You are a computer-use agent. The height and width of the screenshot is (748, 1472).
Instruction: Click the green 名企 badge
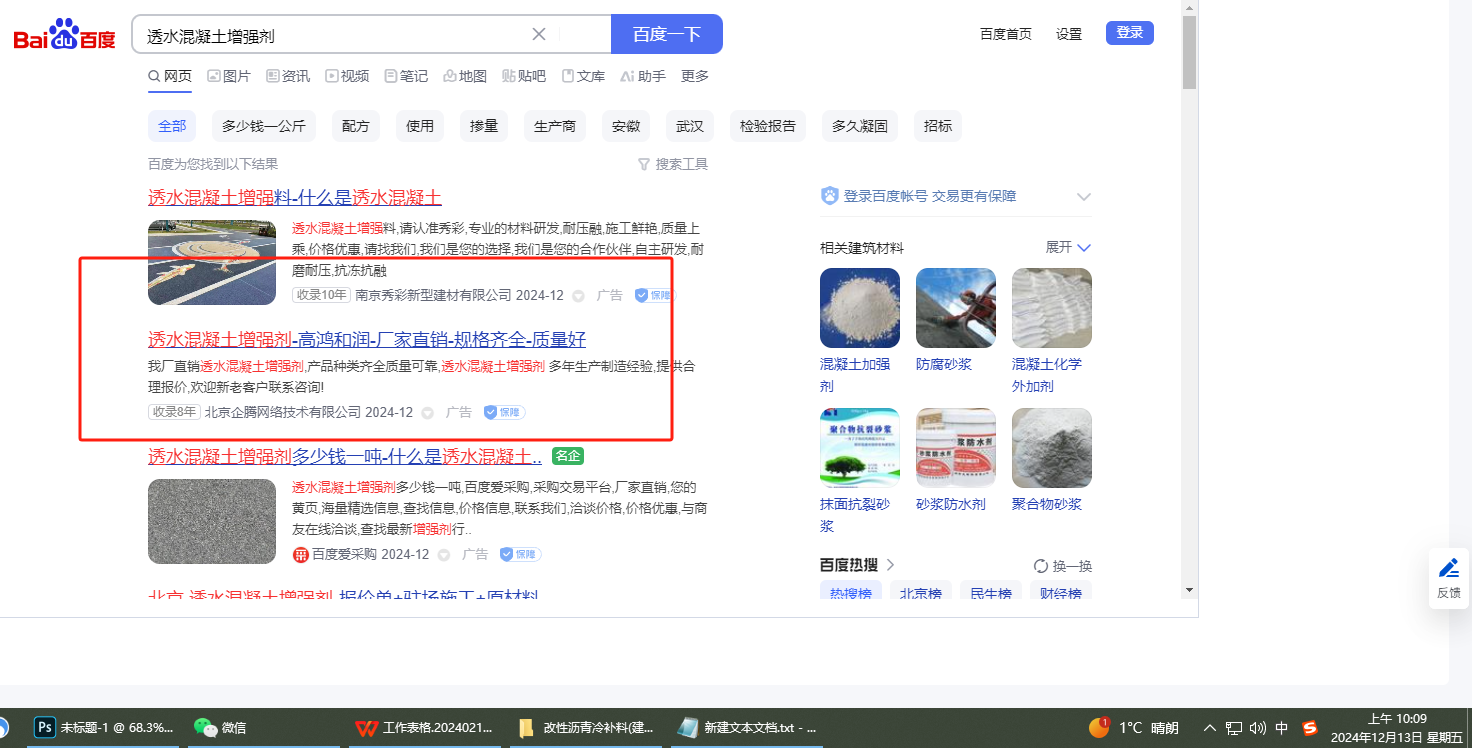tap(567, 456)
